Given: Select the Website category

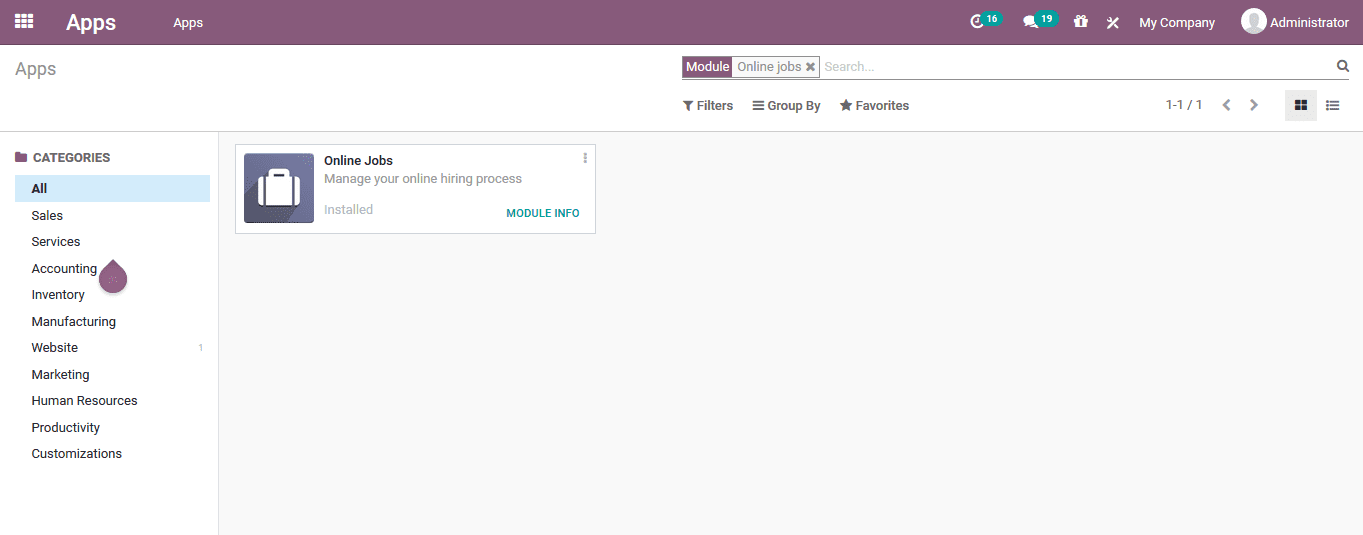Looking at the screenshot, I should point(112,347).
